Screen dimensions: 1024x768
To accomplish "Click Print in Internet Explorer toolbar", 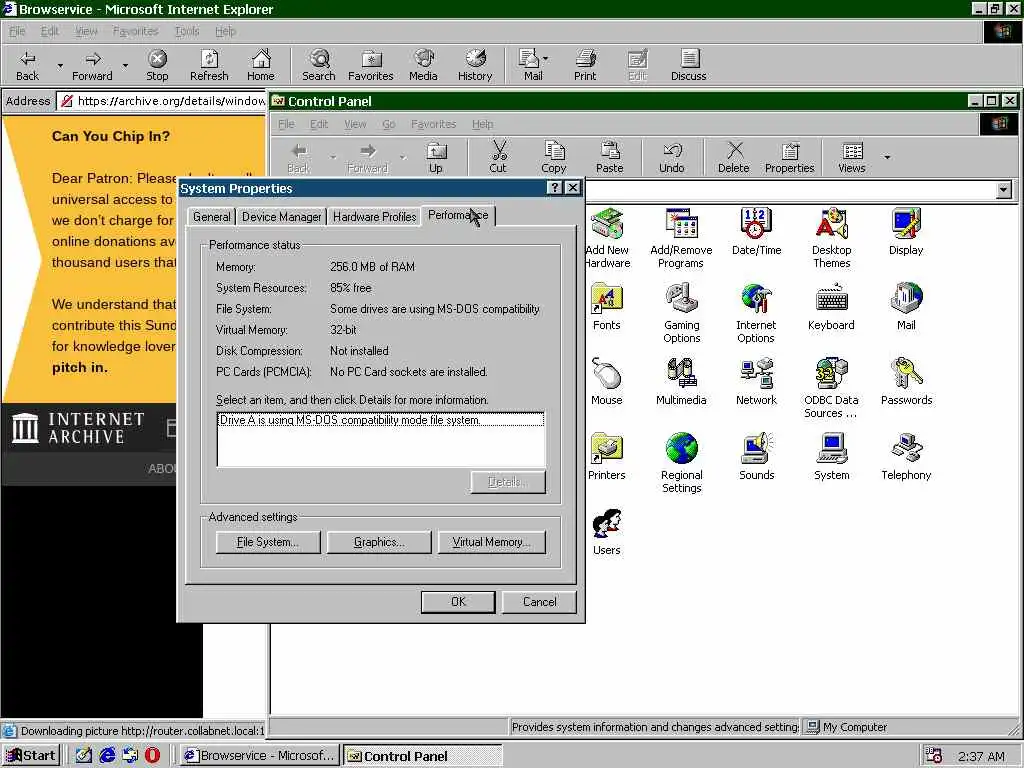I will pos(585,65).
